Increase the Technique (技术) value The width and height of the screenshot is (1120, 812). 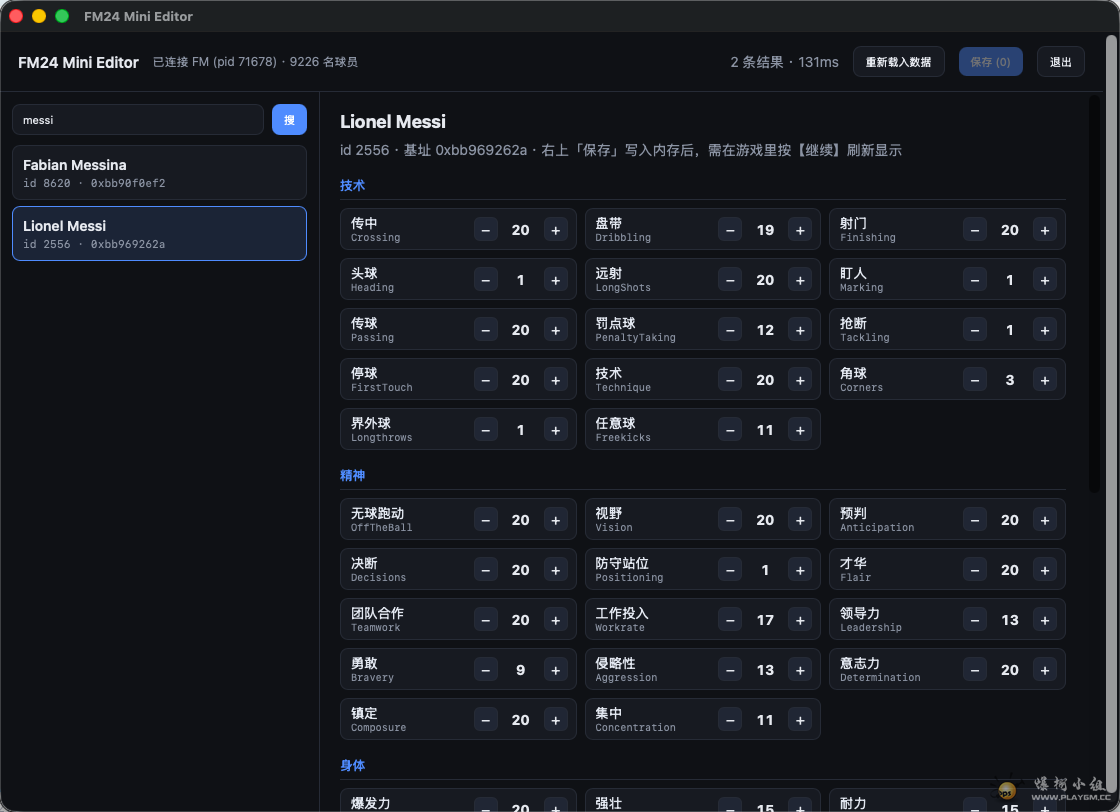click(800, 380)
